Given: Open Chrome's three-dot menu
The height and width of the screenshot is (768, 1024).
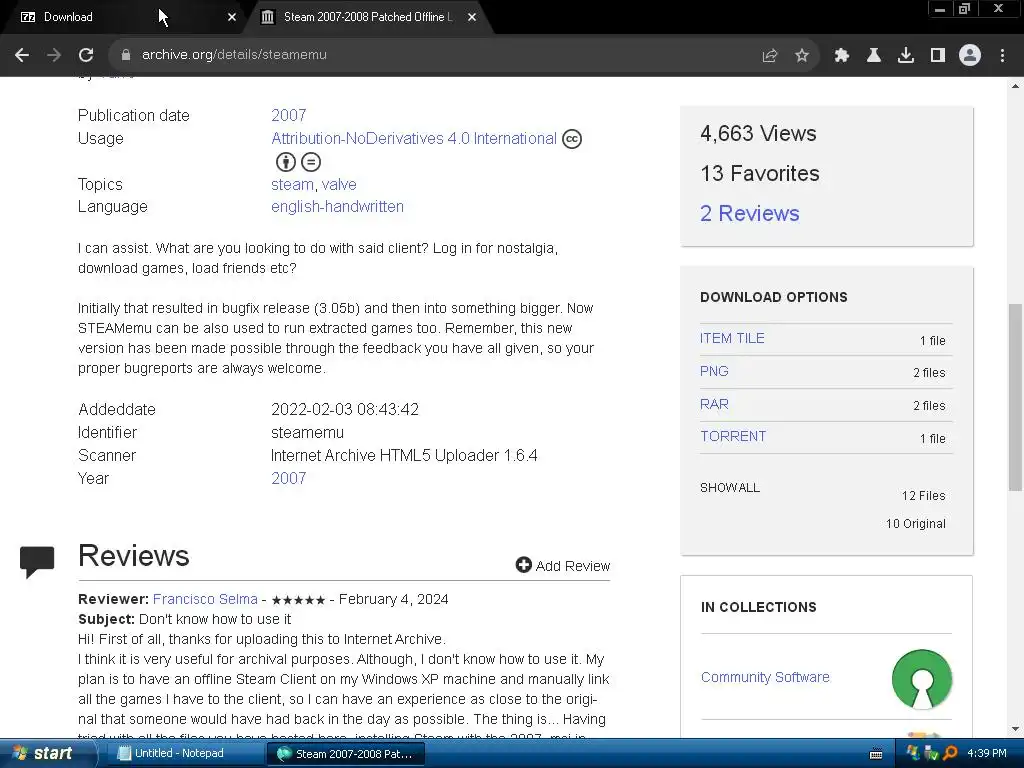Looking at the screenshot, I should 1002,56.
